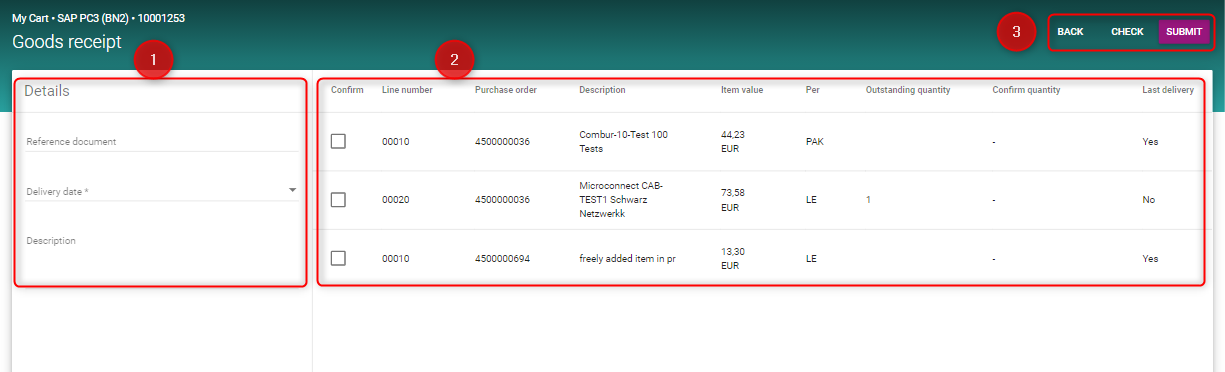Tick the confirm checkbox for Microconnect CAB-TEST1 item
The height and width of the screenshot is (372, 1225).
point(338,200)
